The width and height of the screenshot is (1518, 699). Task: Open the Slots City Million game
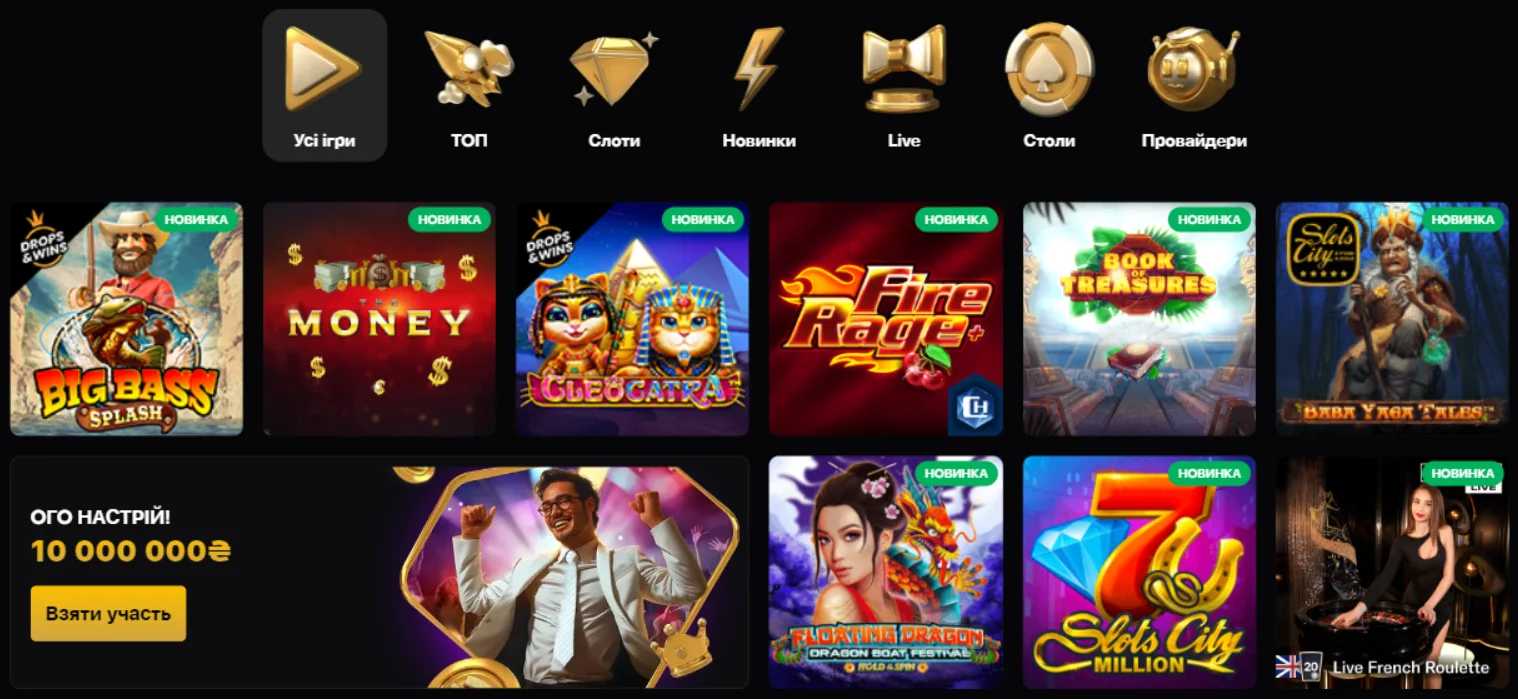tap(1139, 573)
